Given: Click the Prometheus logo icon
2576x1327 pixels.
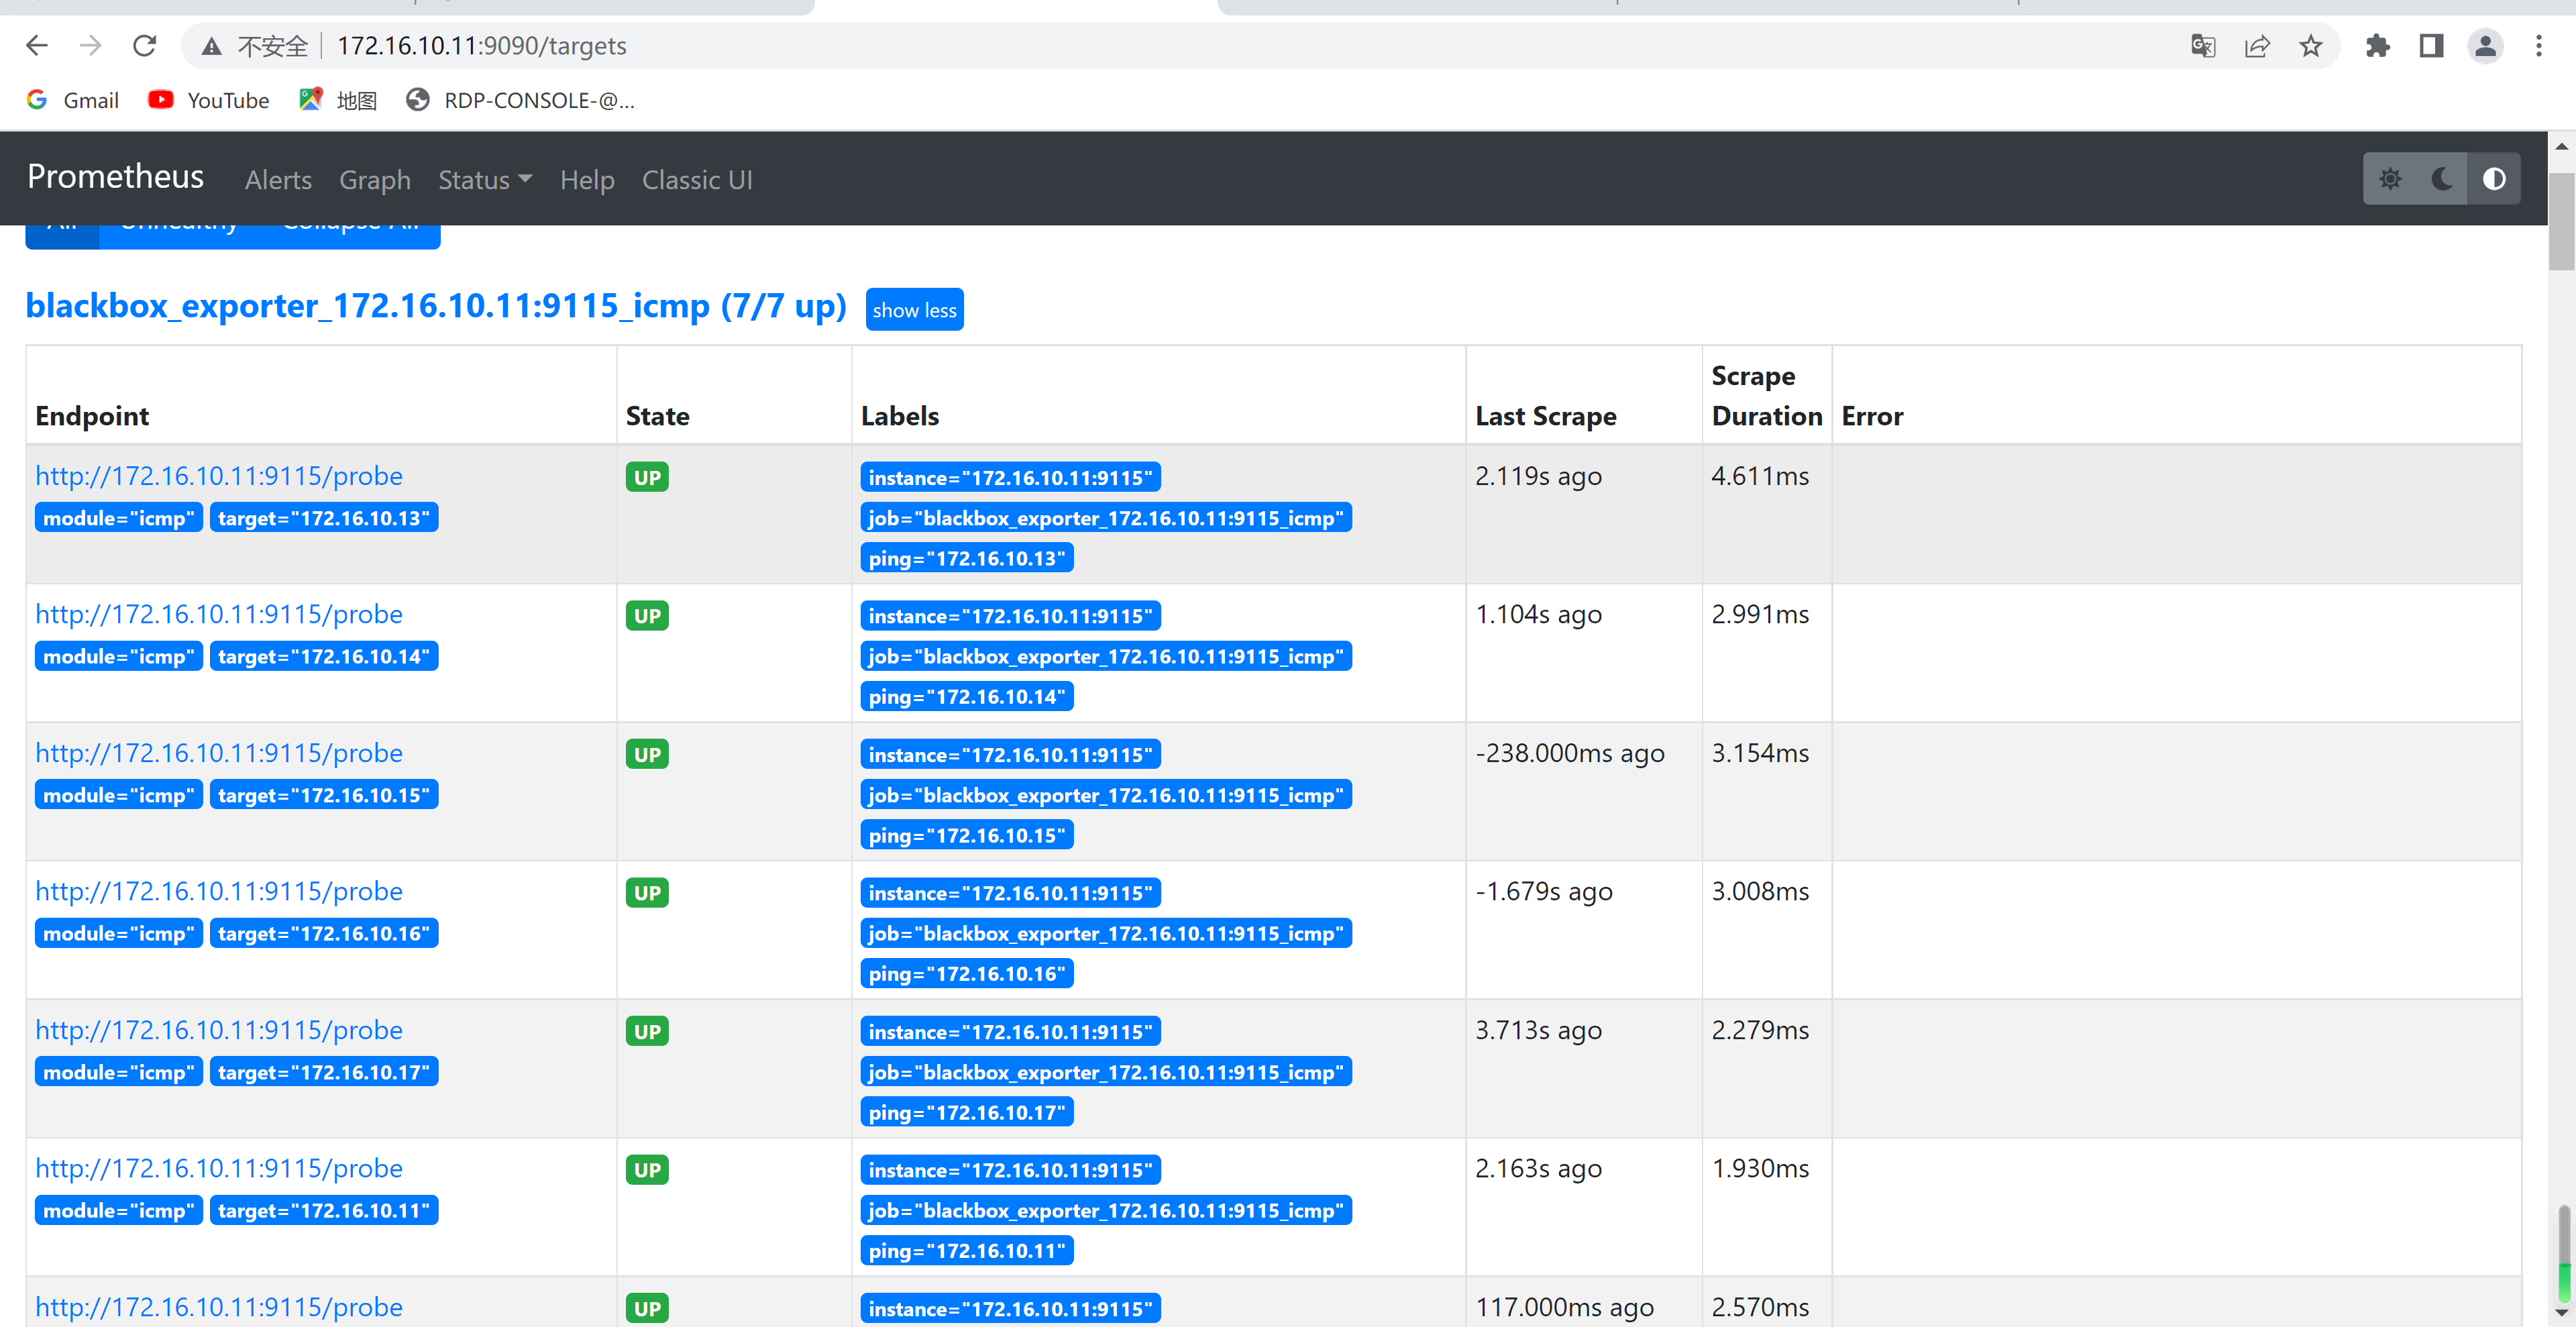Looking at the screenshot, I should tap(115, 178).
